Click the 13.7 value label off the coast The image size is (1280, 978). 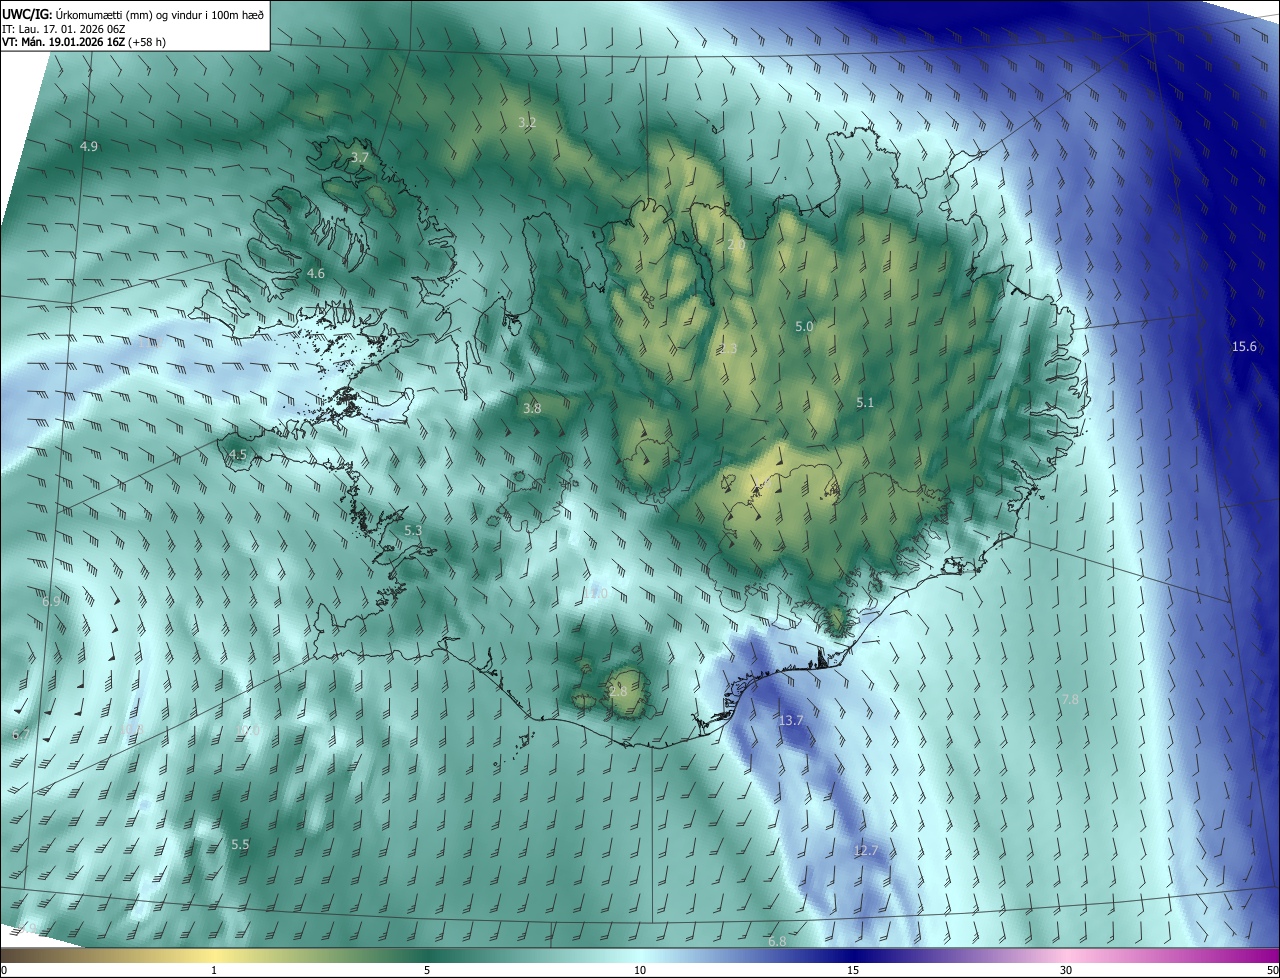click(791, 720)
